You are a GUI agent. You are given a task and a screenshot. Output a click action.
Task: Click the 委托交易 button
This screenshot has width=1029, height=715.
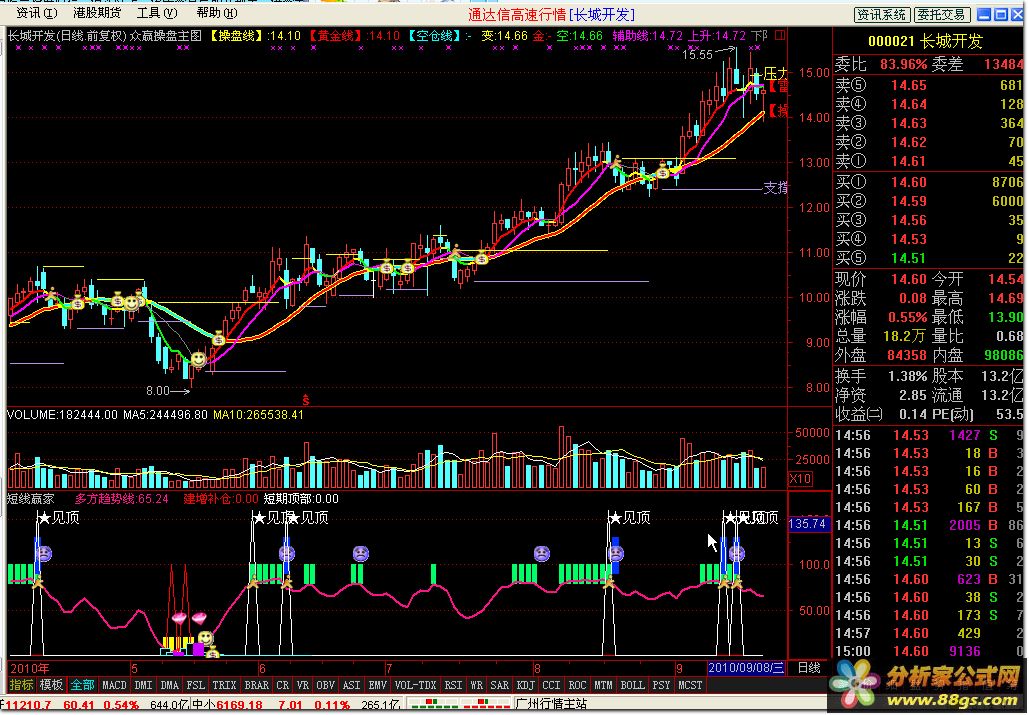click(x=942, y=14)
